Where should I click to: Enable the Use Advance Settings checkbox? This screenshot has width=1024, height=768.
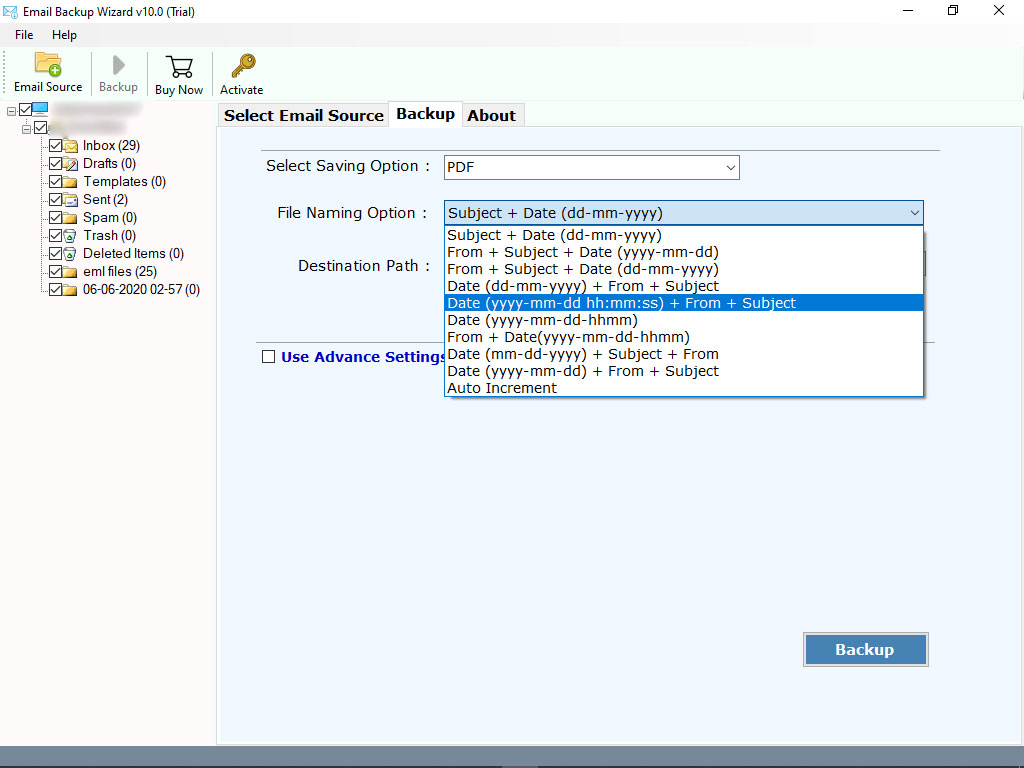268,357
